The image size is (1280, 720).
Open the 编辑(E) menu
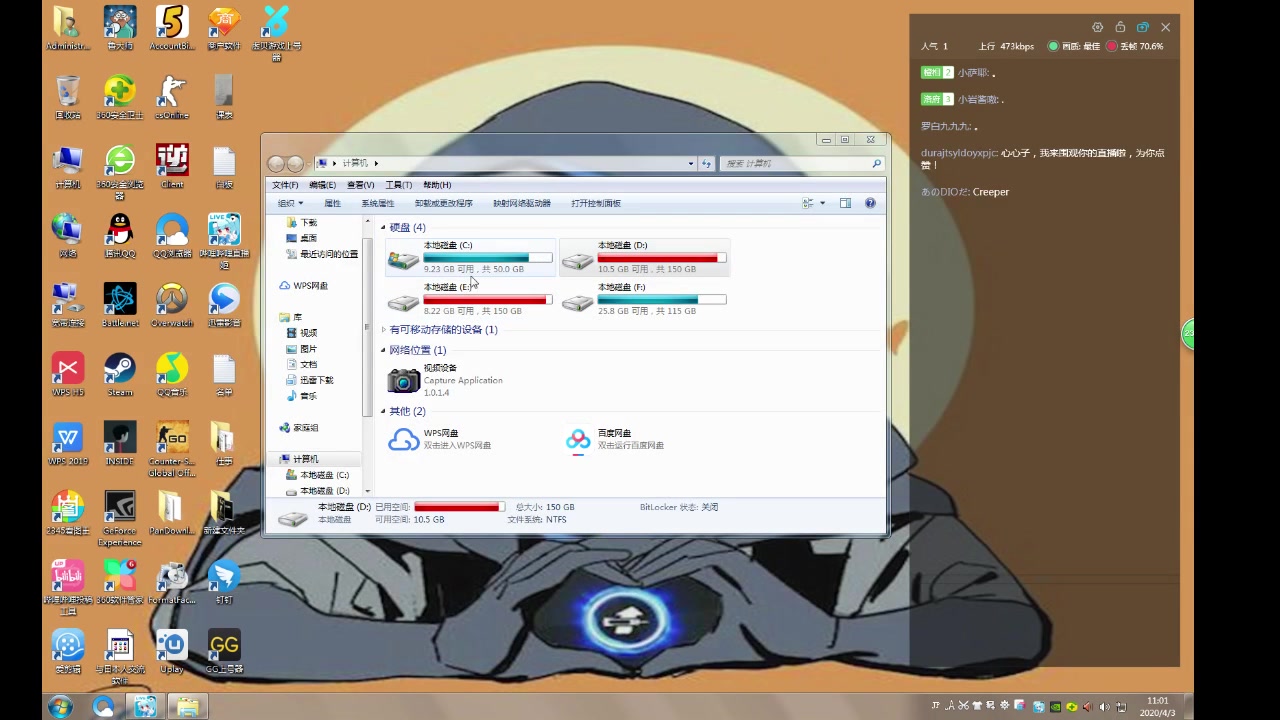(x=322, y=185)
